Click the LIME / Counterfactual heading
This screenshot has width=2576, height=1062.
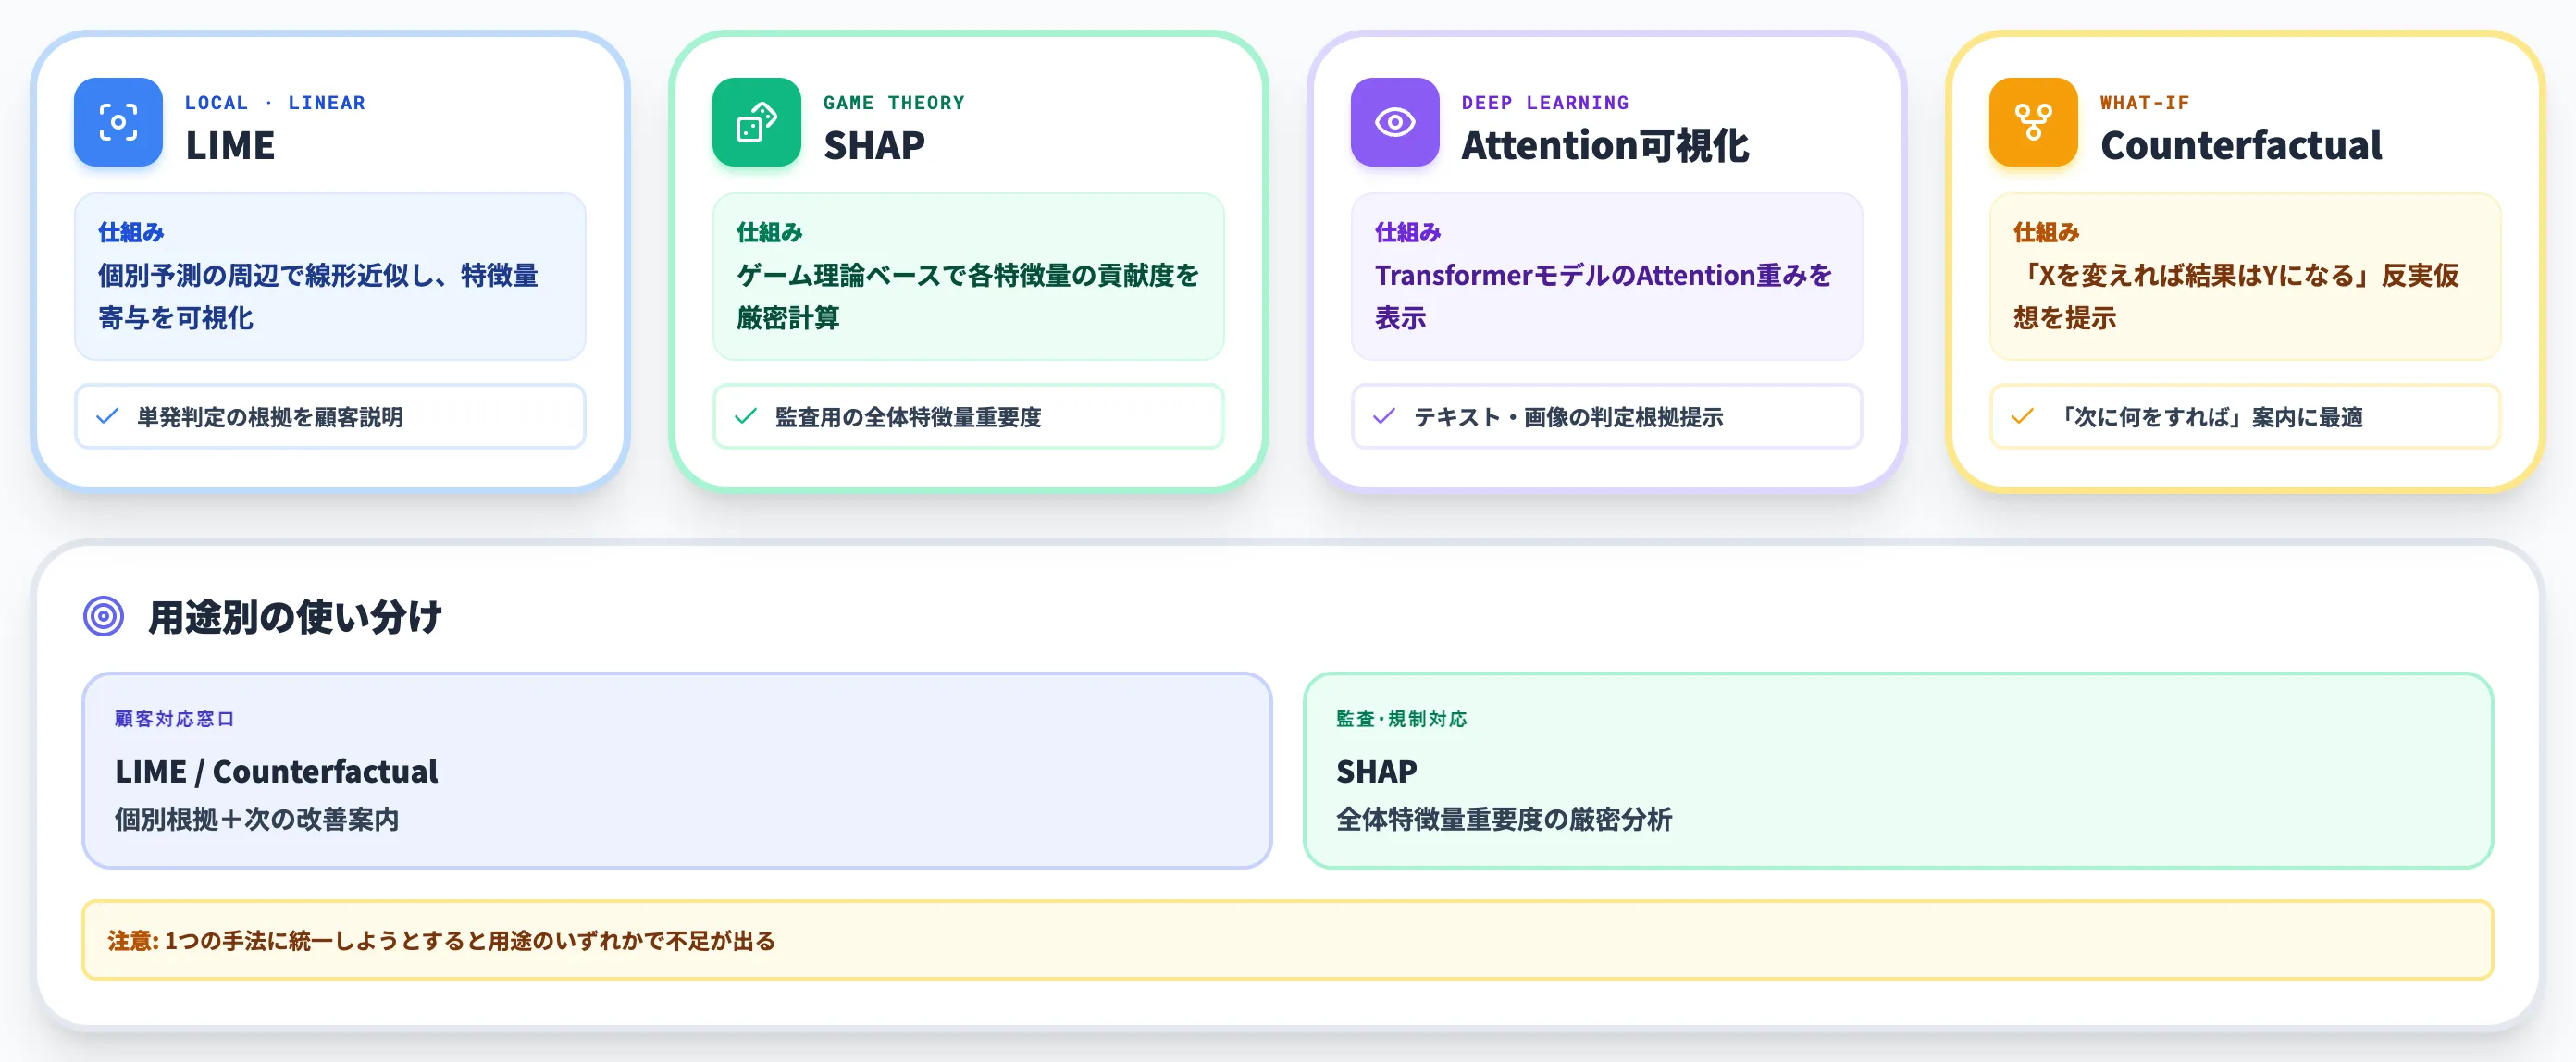tap(276, 771)
